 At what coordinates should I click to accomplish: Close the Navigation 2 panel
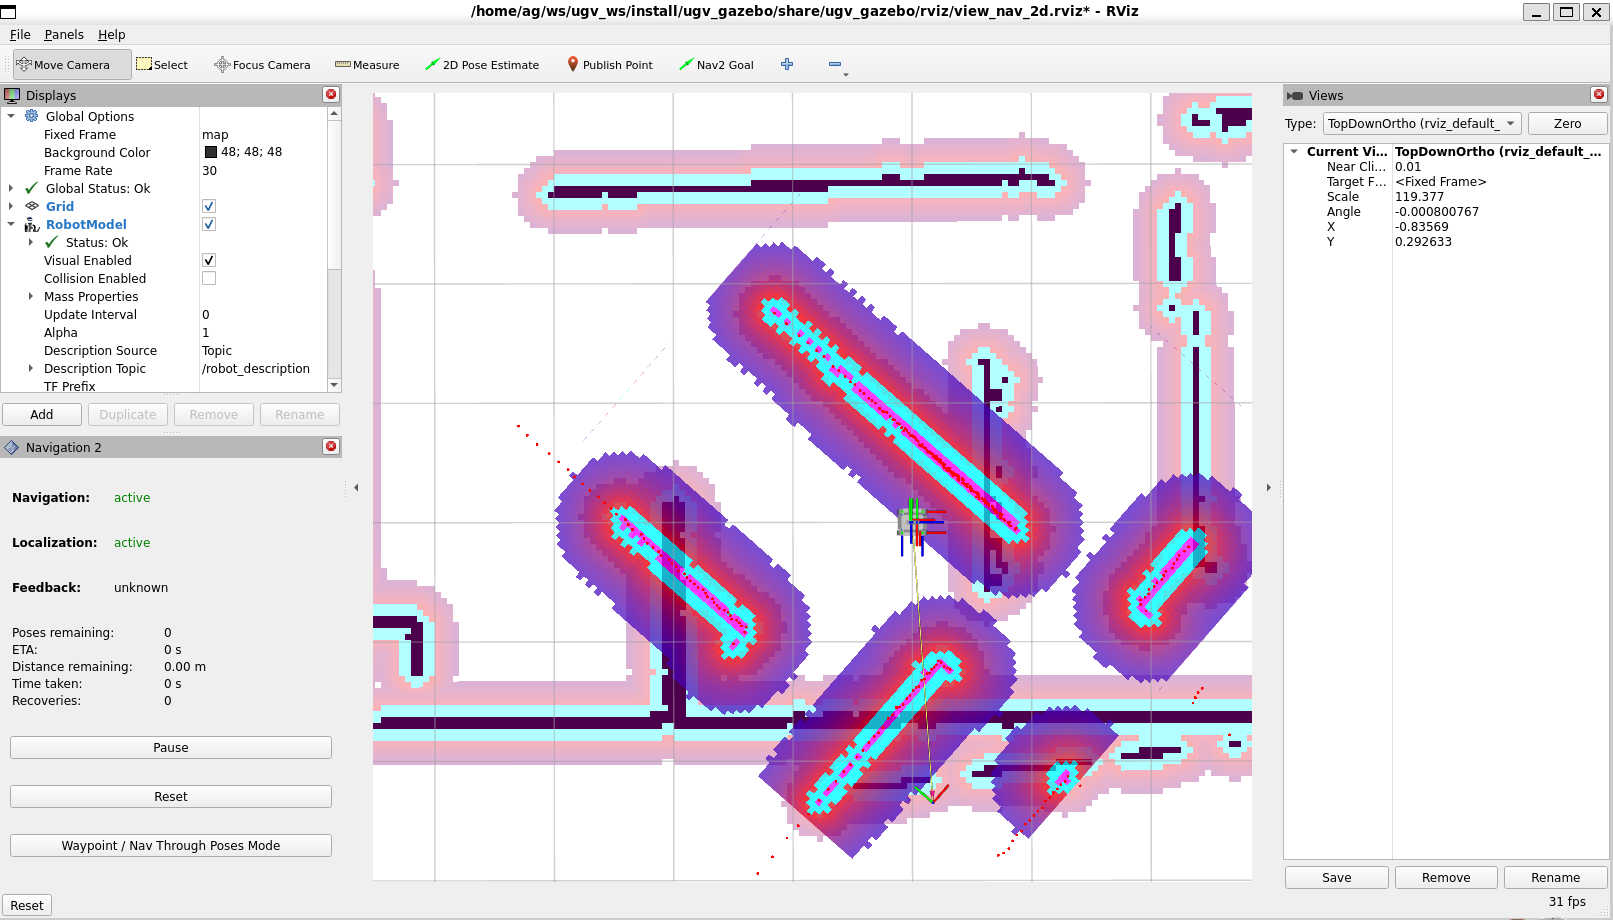click(331, 446)
